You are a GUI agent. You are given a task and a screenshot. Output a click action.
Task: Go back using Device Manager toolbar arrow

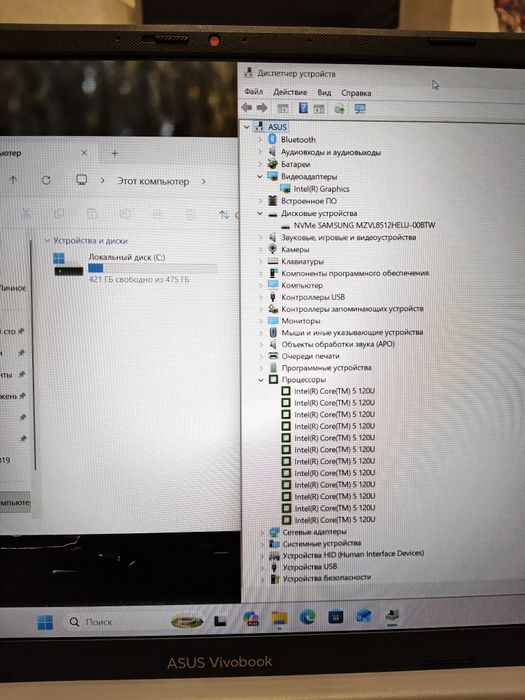tap(246, 108)
